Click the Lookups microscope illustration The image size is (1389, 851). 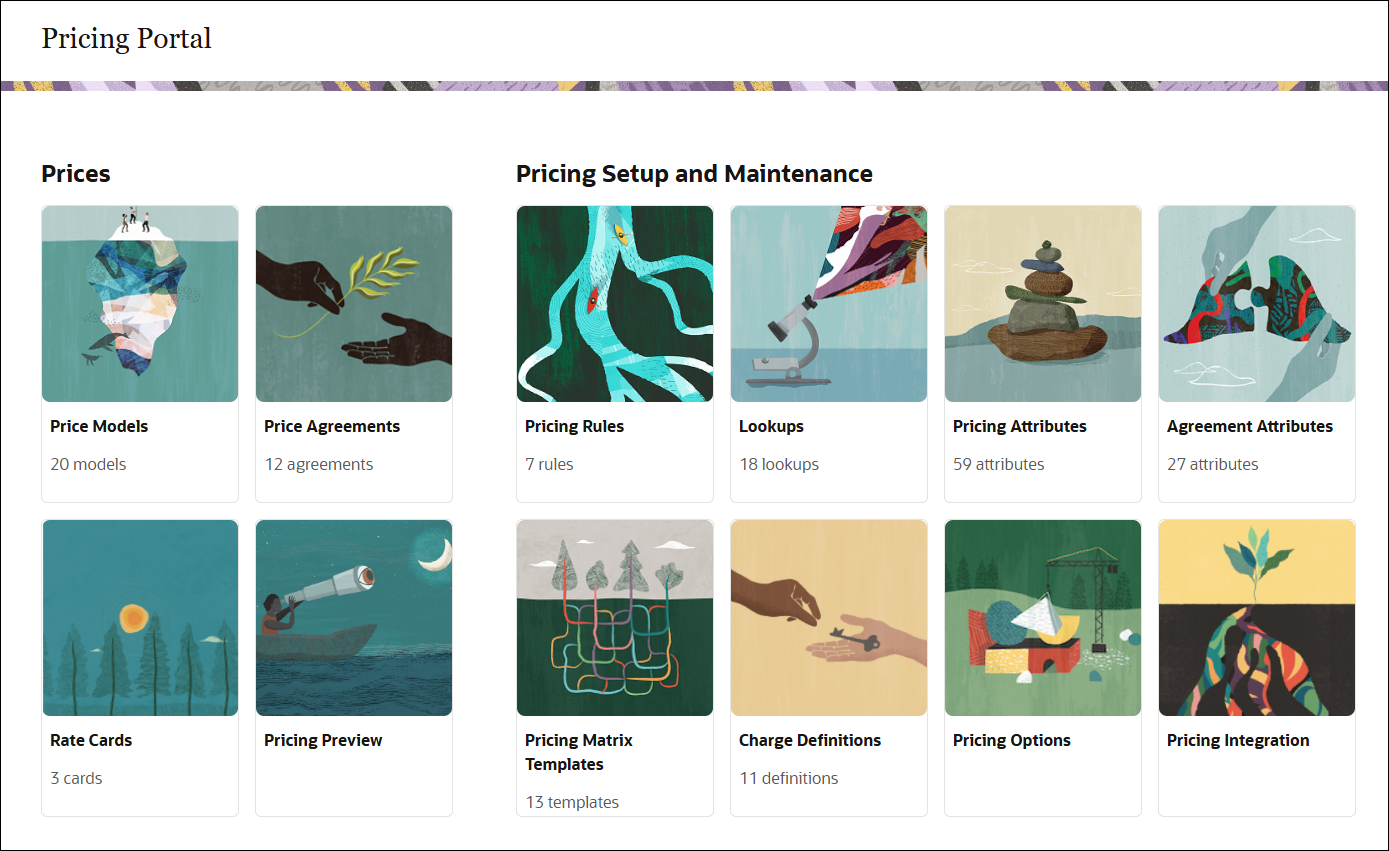[828, 303]
